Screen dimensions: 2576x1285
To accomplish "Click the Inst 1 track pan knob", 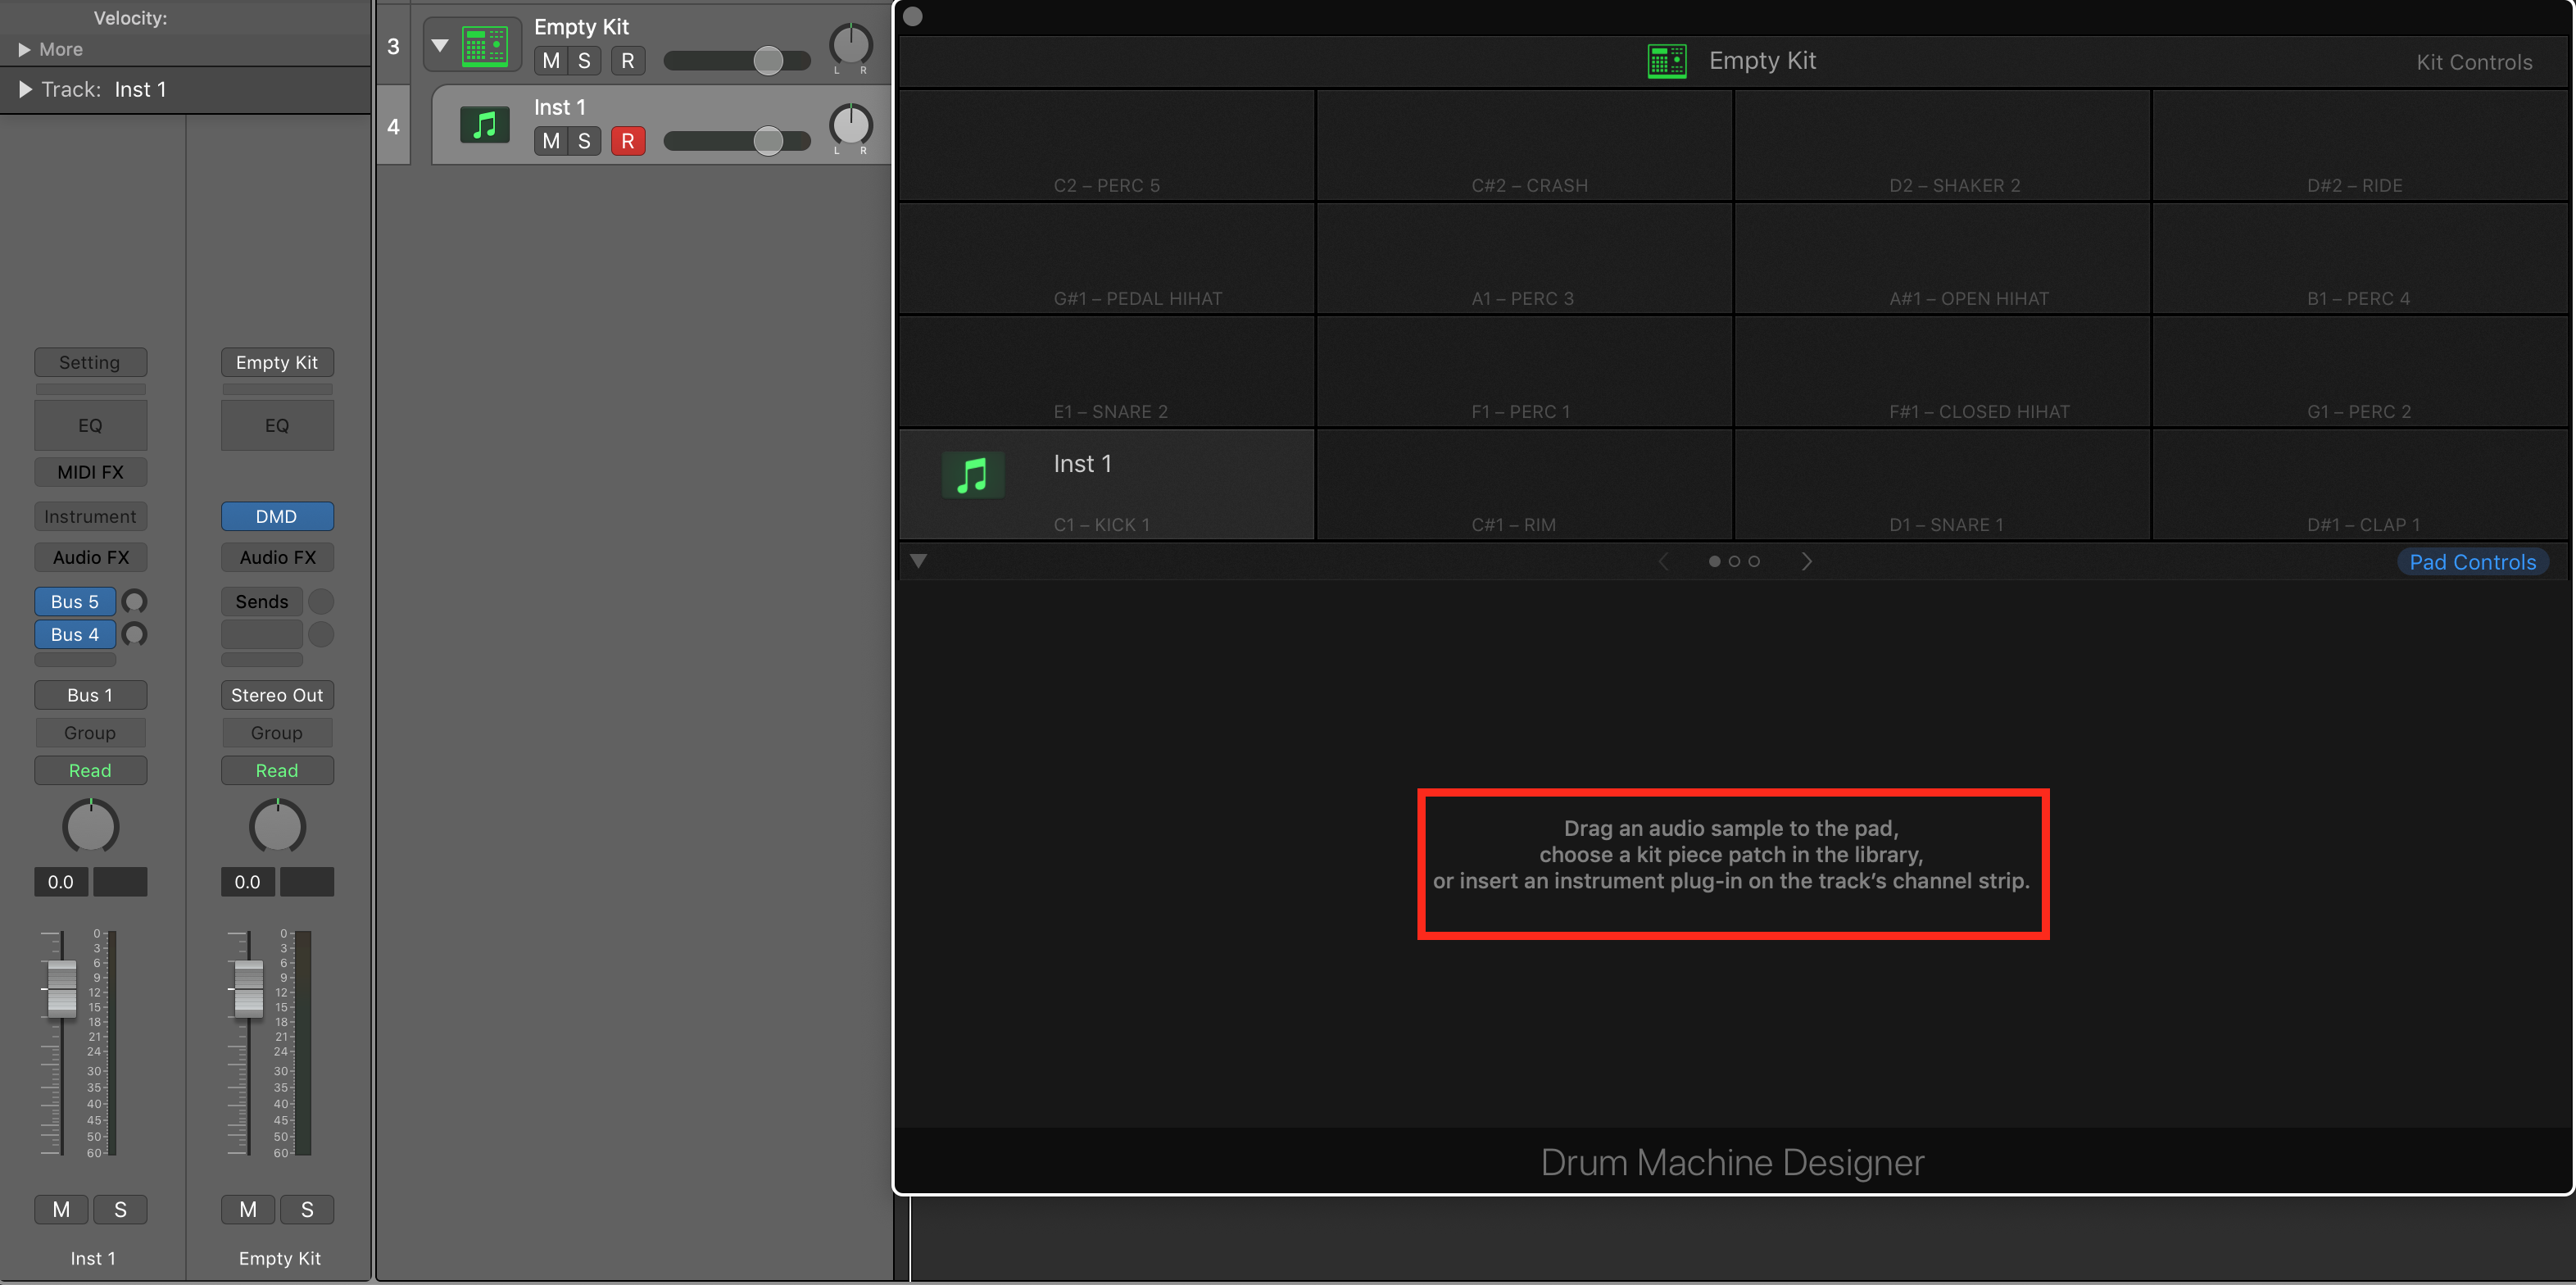I will 851,125.
